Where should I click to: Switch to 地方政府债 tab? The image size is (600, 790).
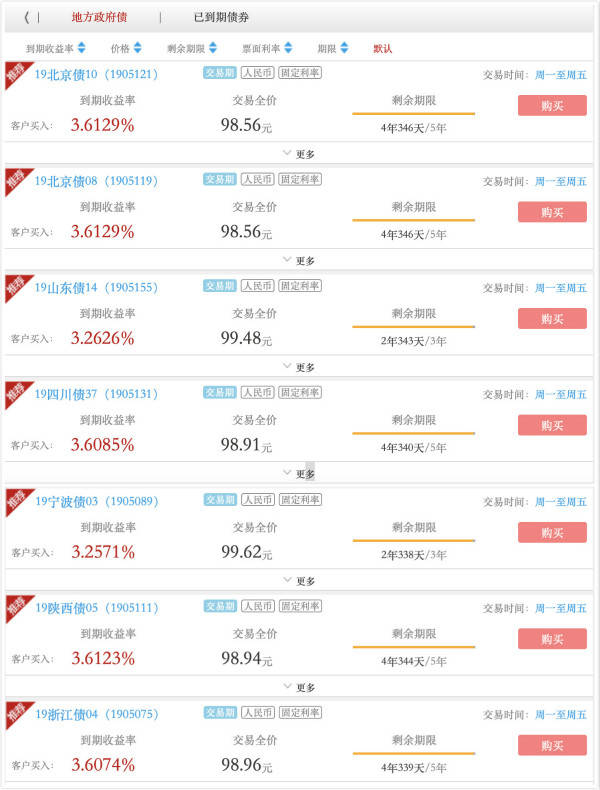[99, 17]
